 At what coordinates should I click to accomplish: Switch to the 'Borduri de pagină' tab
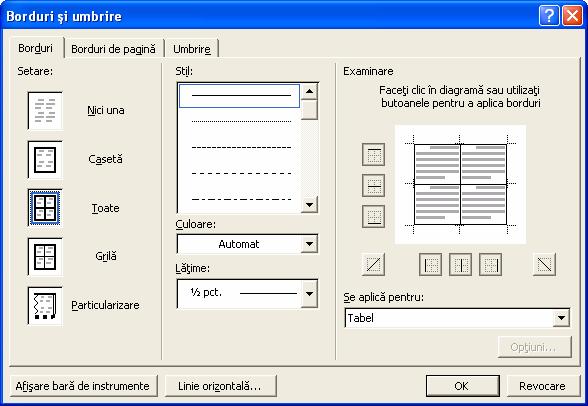coord(113,49)
